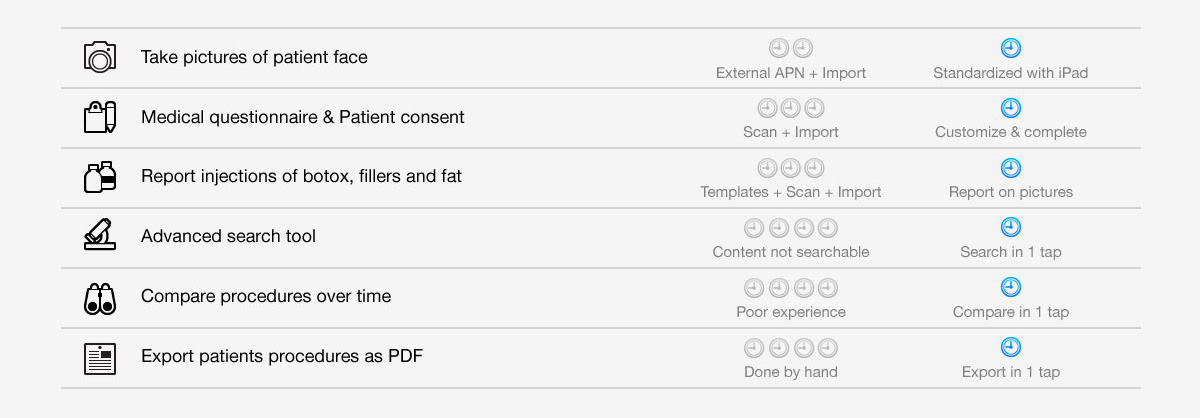Image resolution: width=1200 pixels, height=418 pixels.
Task: Click the binoculars icon for comparing procedures
Action: pyautogui.click(x=100, y=298)
